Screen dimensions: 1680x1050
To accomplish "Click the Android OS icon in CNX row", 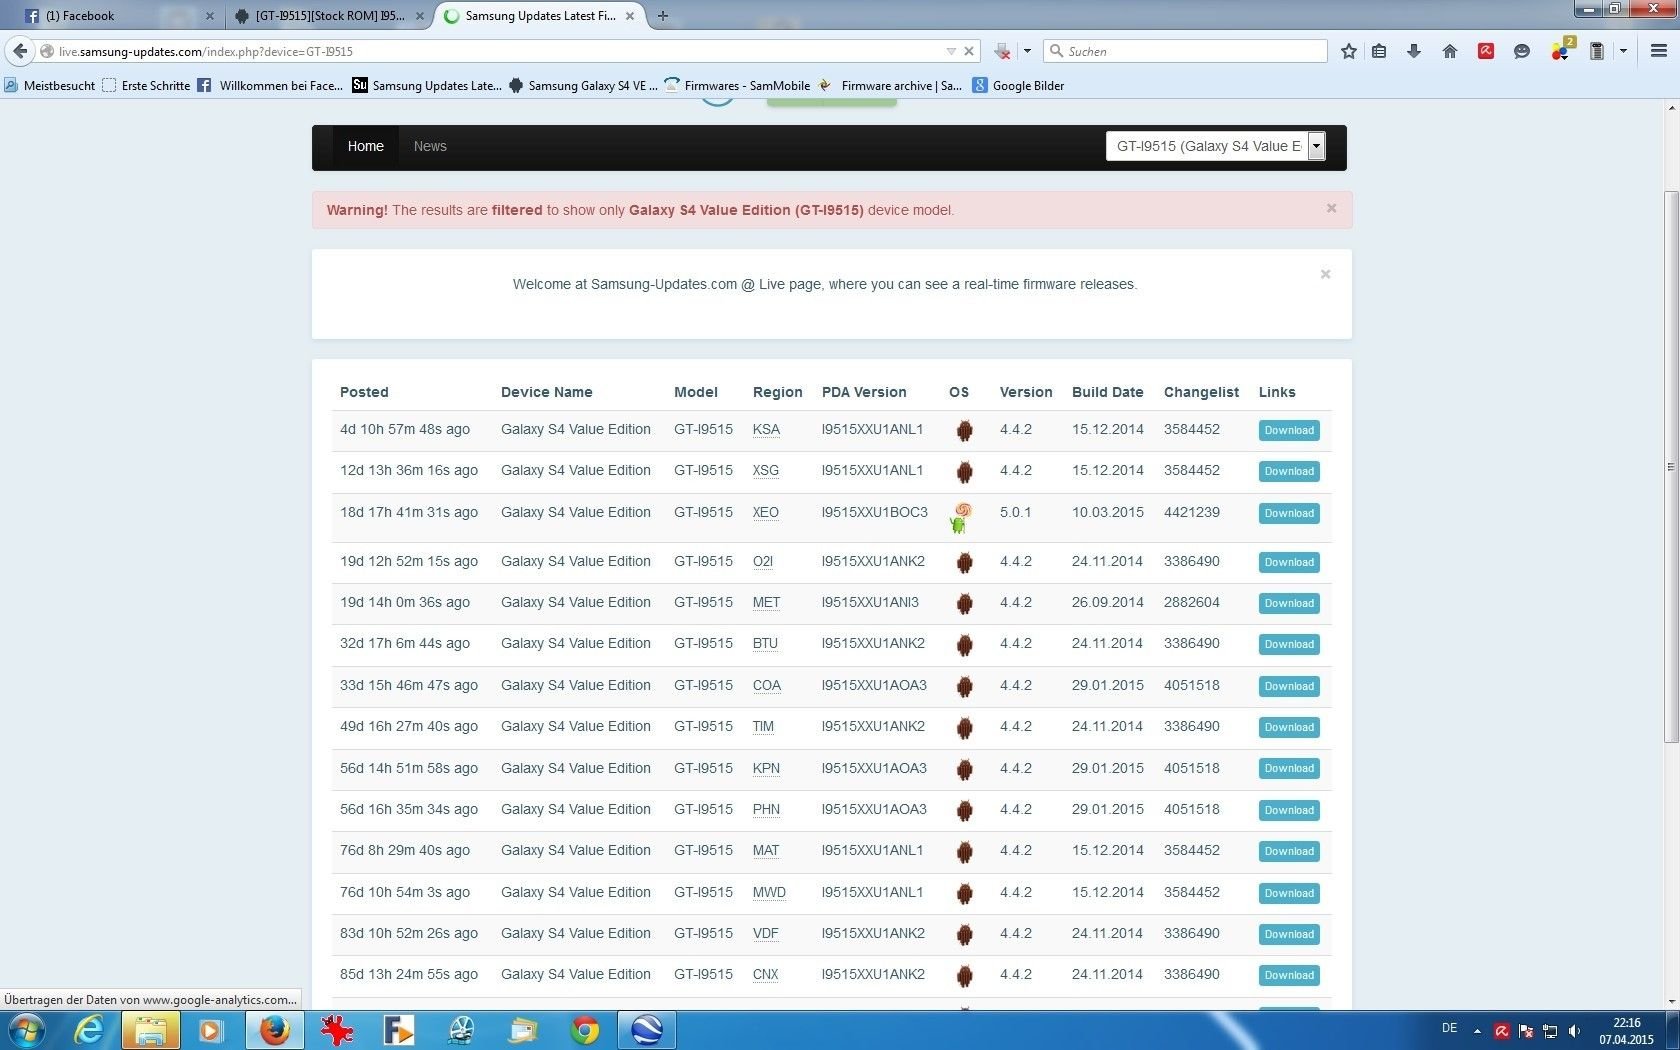I will coord(964,975).
